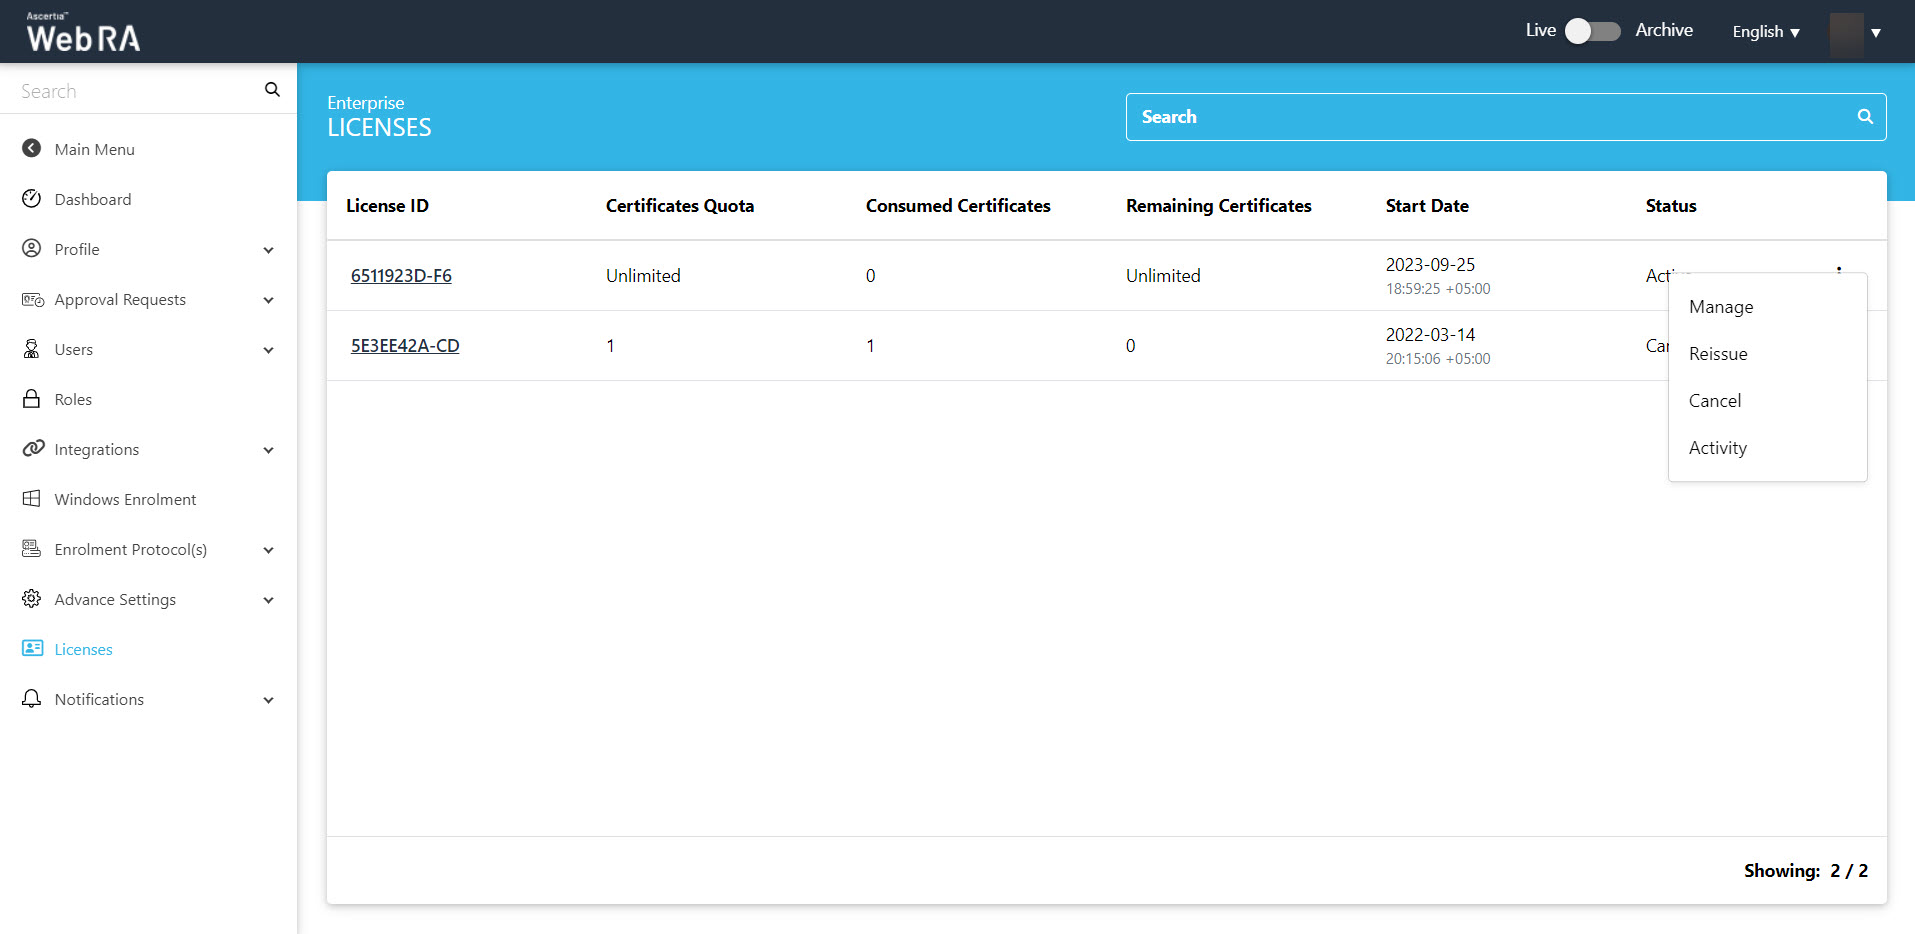Click the Licenses card icon in sidebar

pos(32,649)
